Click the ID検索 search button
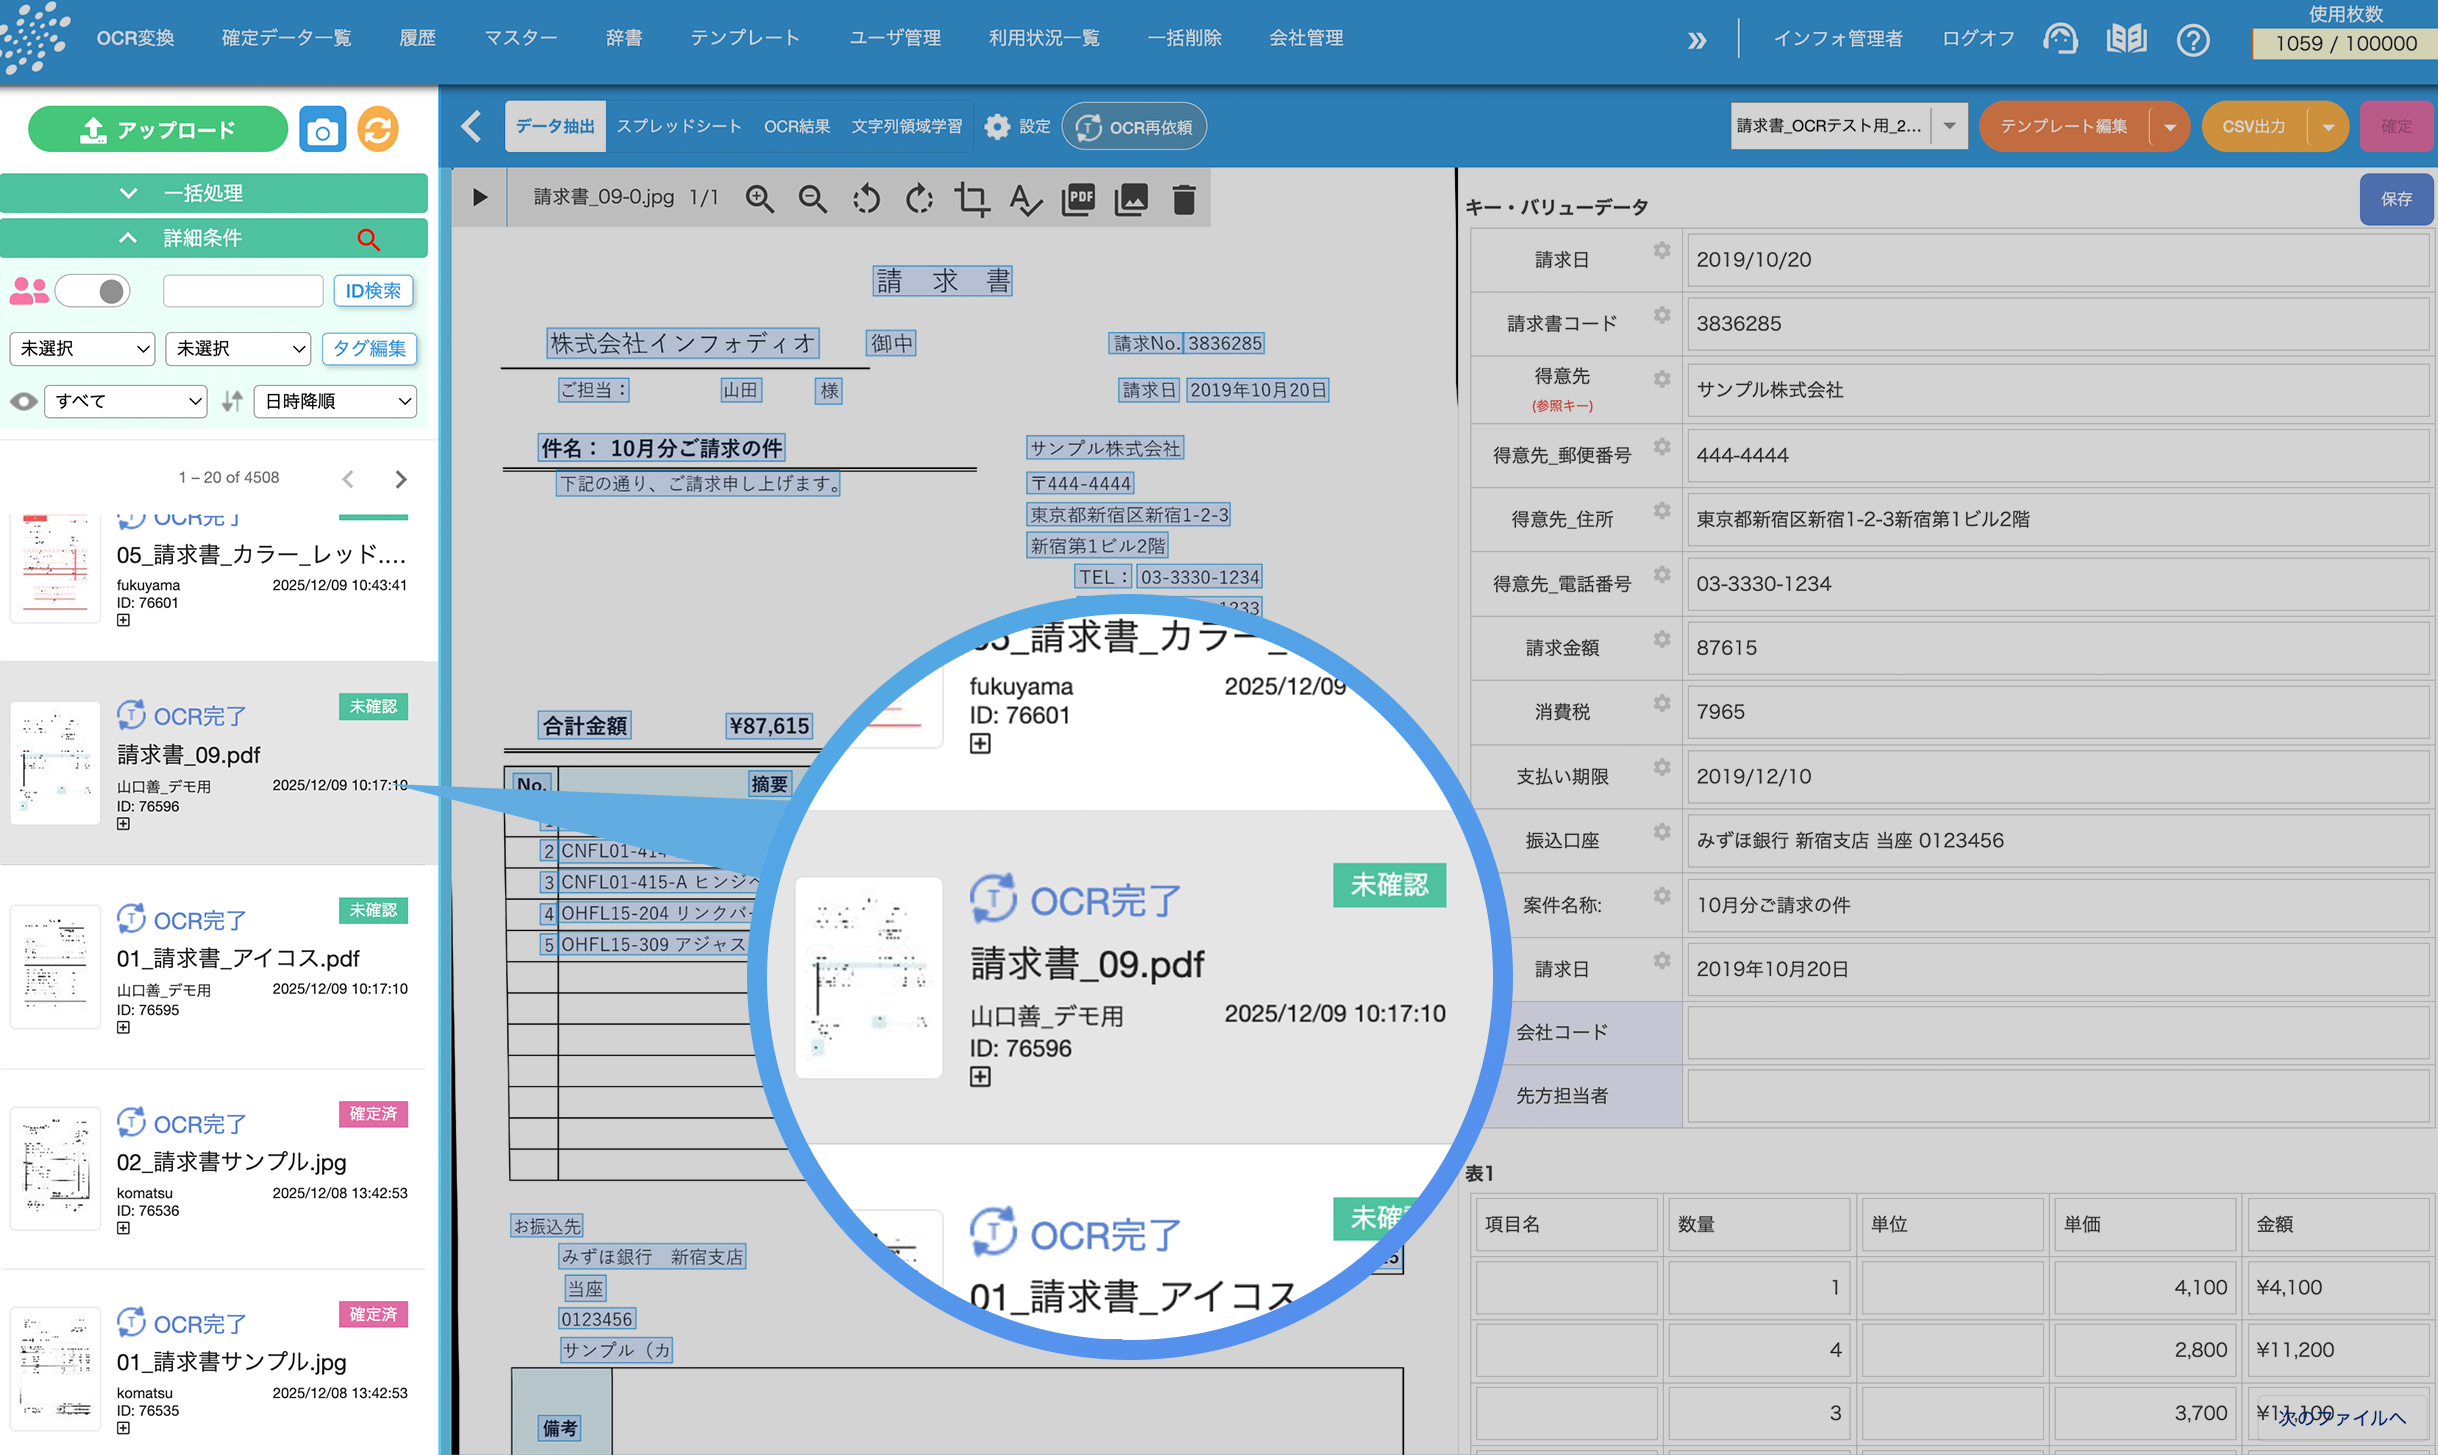This screenshot has width=2438, height=1455. click(373, 290)
